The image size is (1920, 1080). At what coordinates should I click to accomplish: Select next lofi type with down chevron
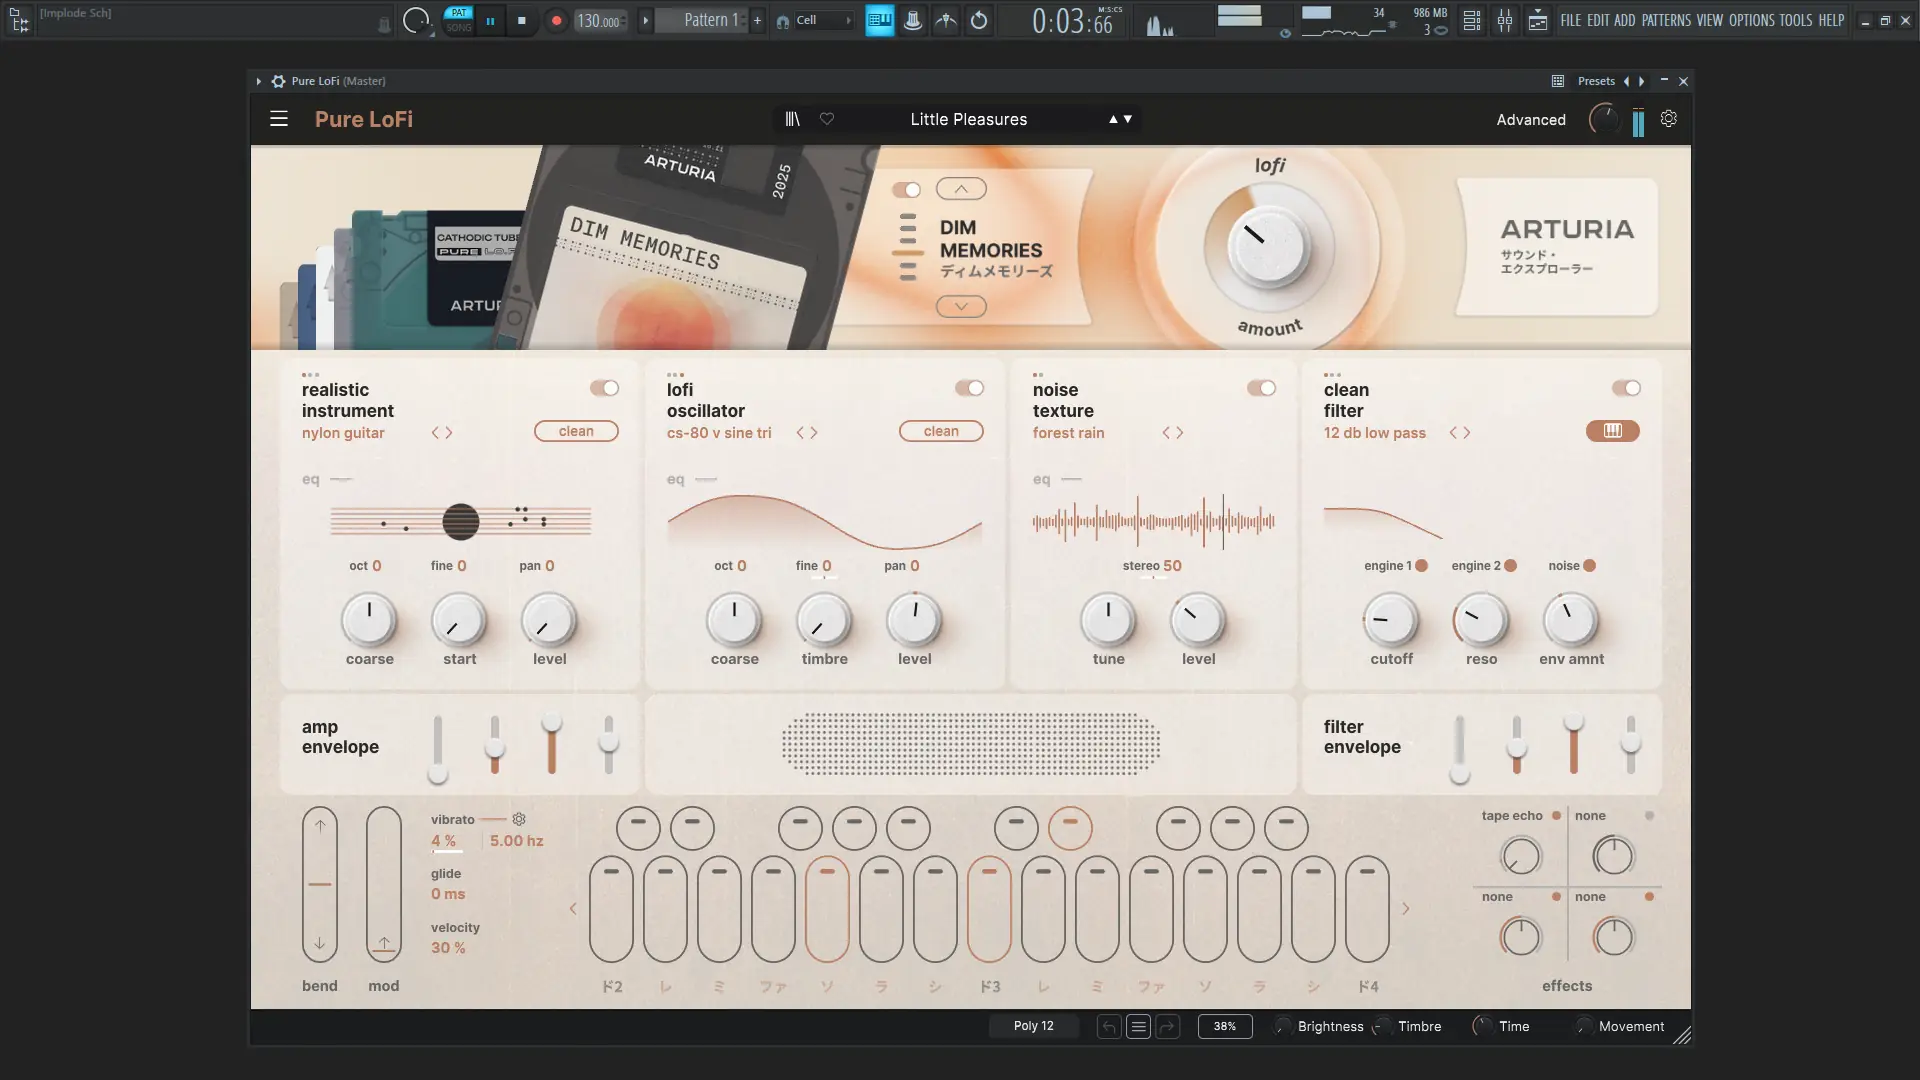pos(961,307)
